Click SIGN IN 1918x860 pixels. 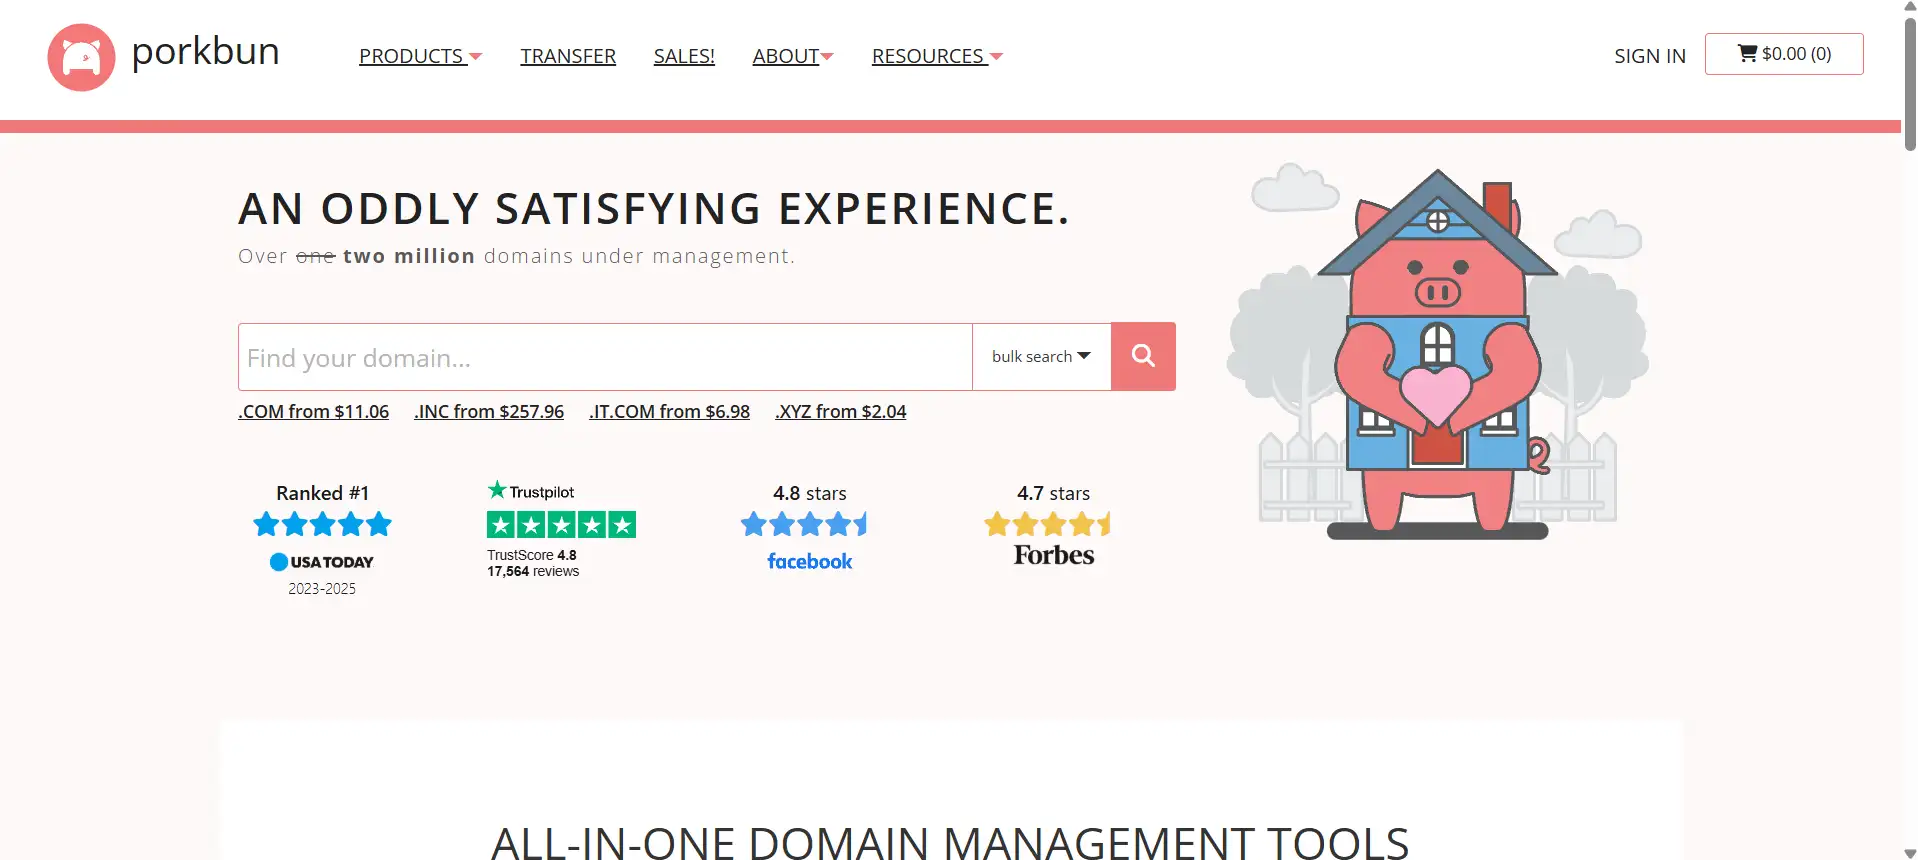[x=1650, y=56]
